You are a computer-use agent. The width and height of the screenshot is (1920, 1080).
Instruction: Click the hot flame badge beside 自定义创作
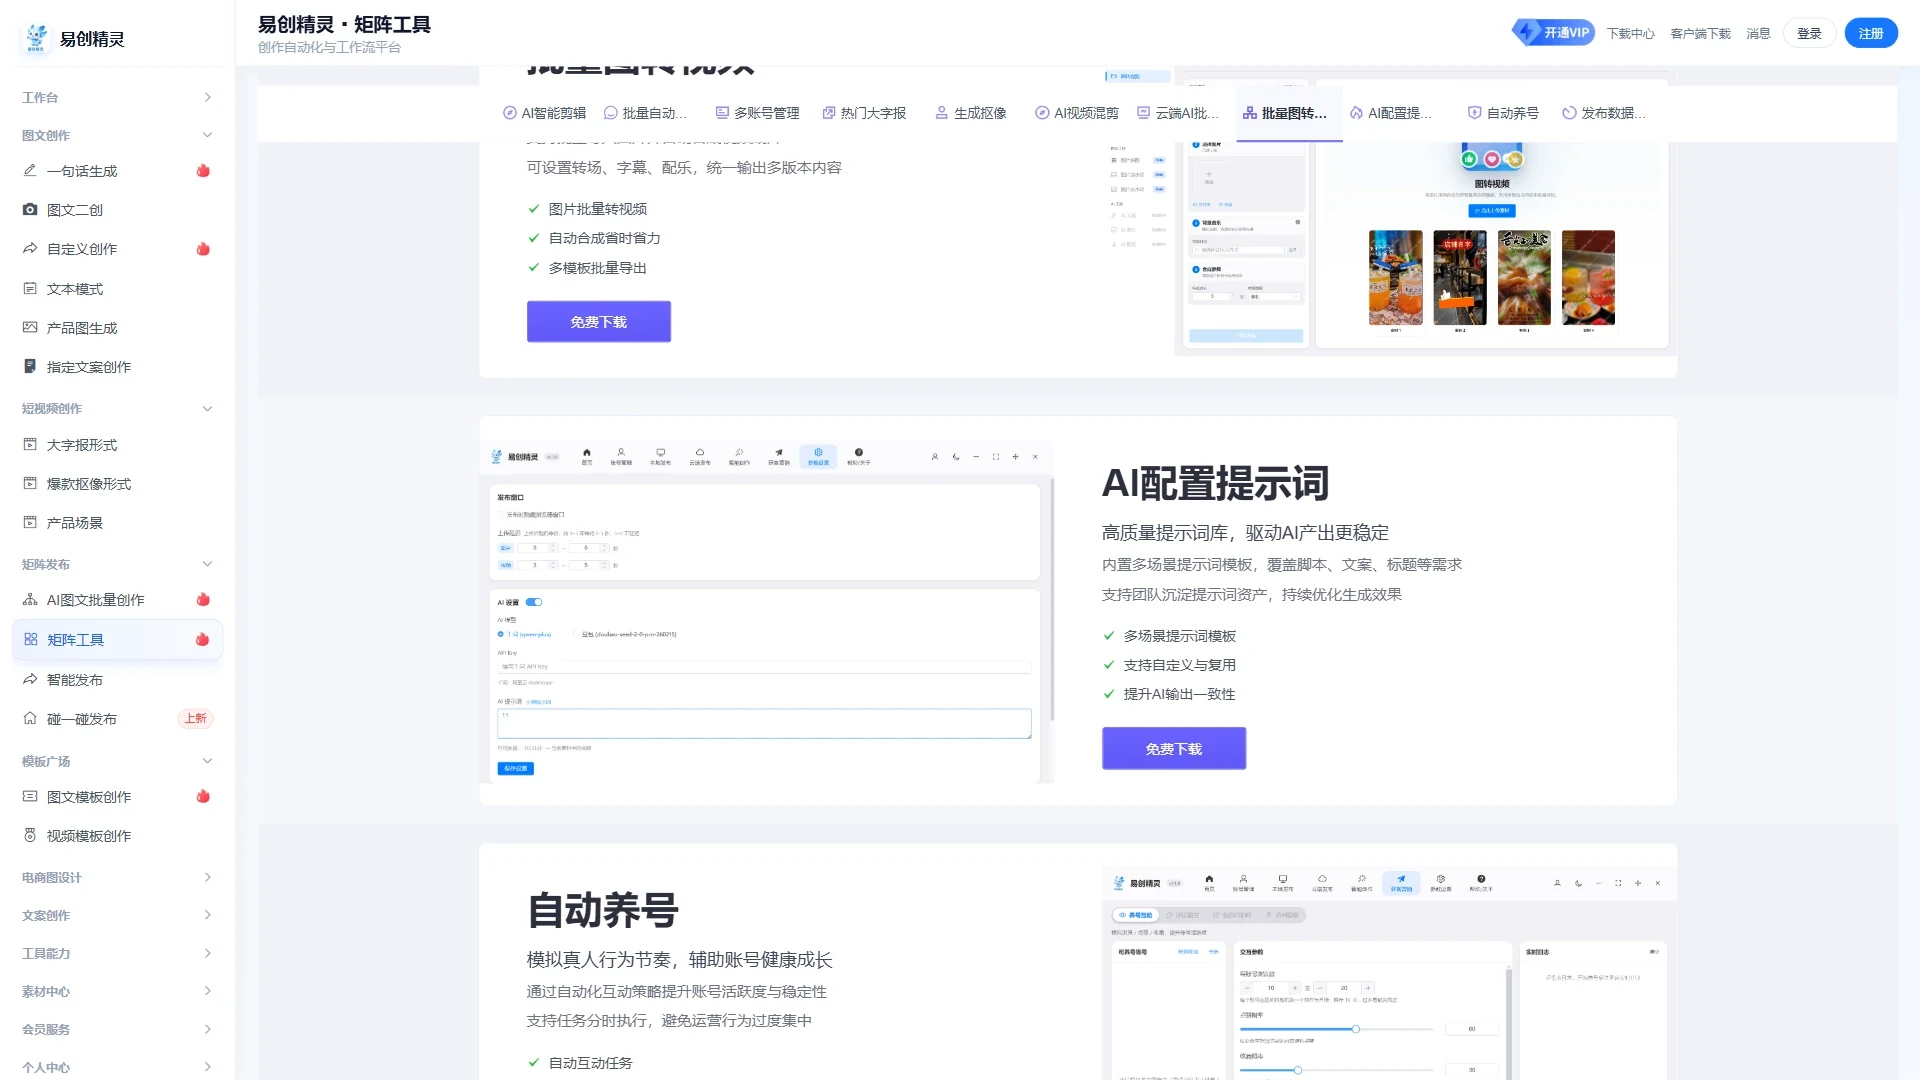click(x=203, y=249)
